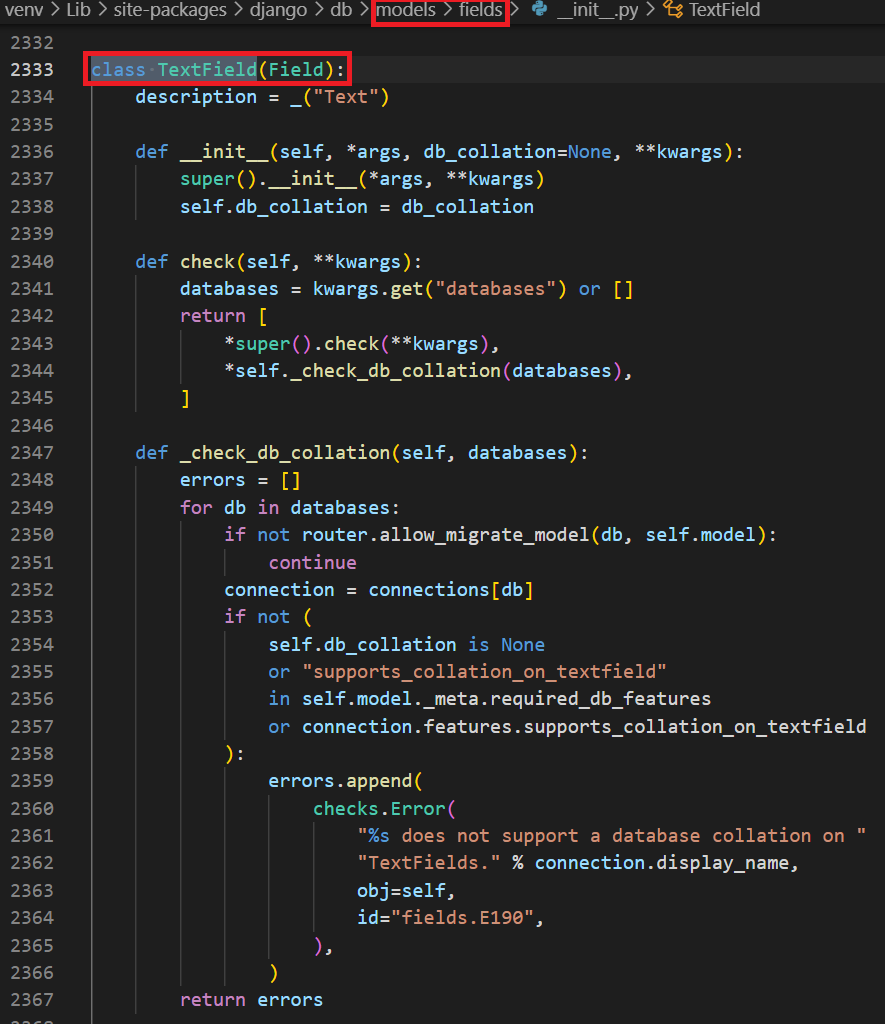885x1024 pixels.
Task: Click the quoted "supports_collation_on_textfield" string
Action: (x=484, y=671)
